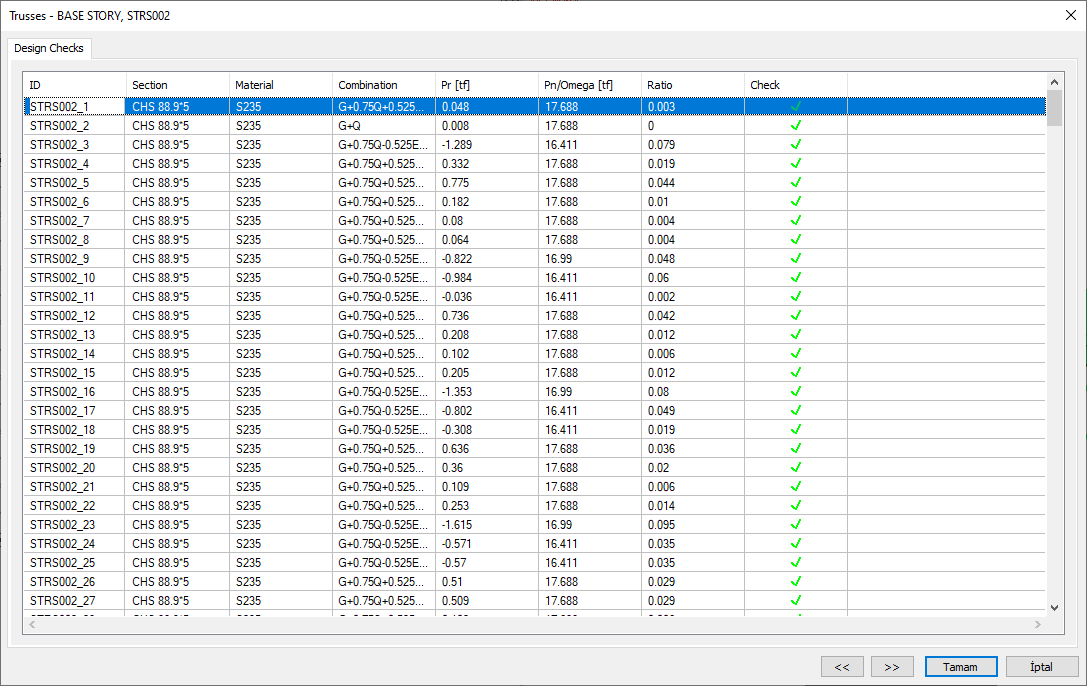Go to next truss with >> button
The width and height of the screenshot is (1087, 686).
click(x=892, y=667)
